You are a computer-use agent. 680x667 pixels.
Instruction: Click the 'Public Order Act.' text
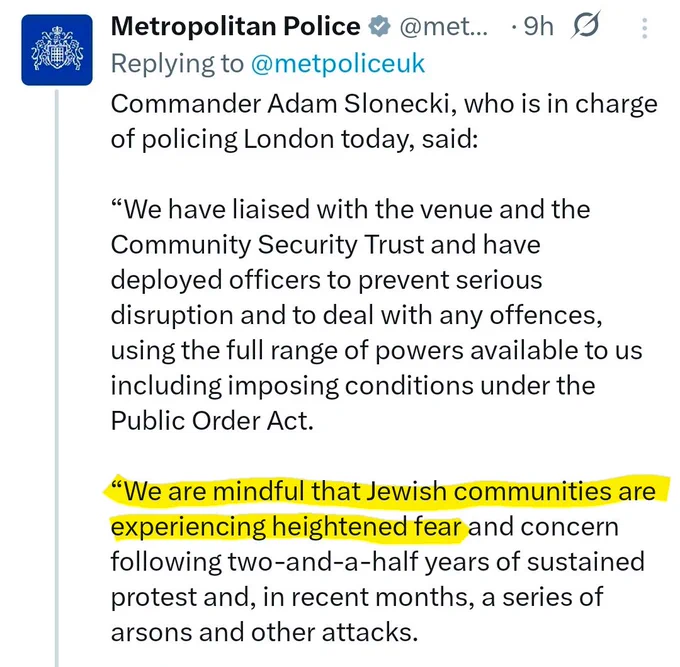pos(212,421)
